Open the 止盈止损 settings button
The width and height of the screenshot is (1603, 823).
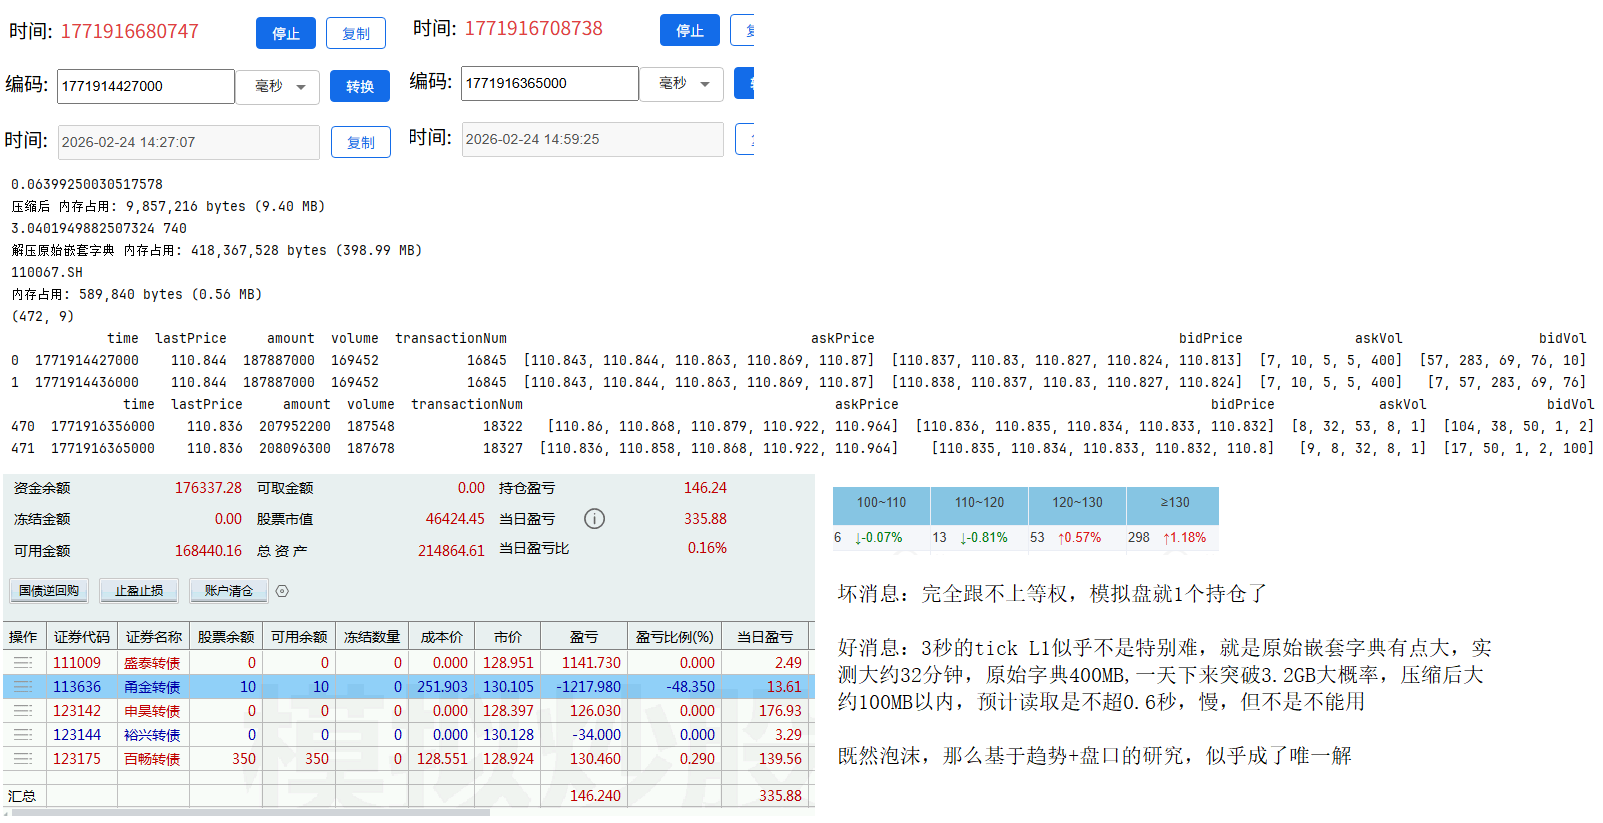139,591
